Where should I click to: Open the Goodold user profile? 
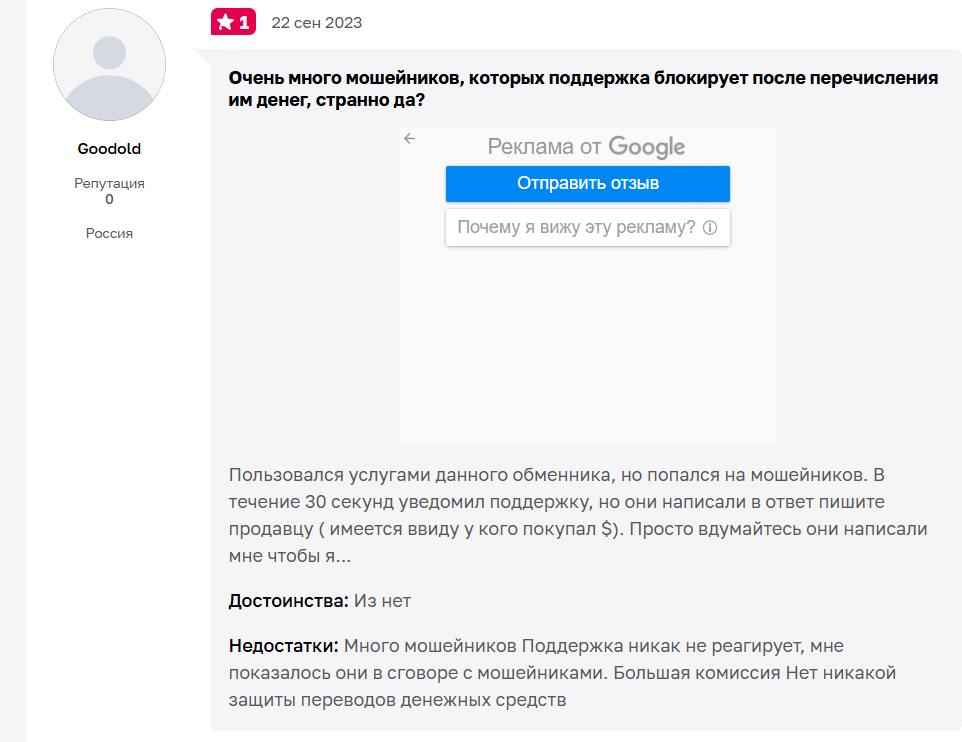(109, 149)
